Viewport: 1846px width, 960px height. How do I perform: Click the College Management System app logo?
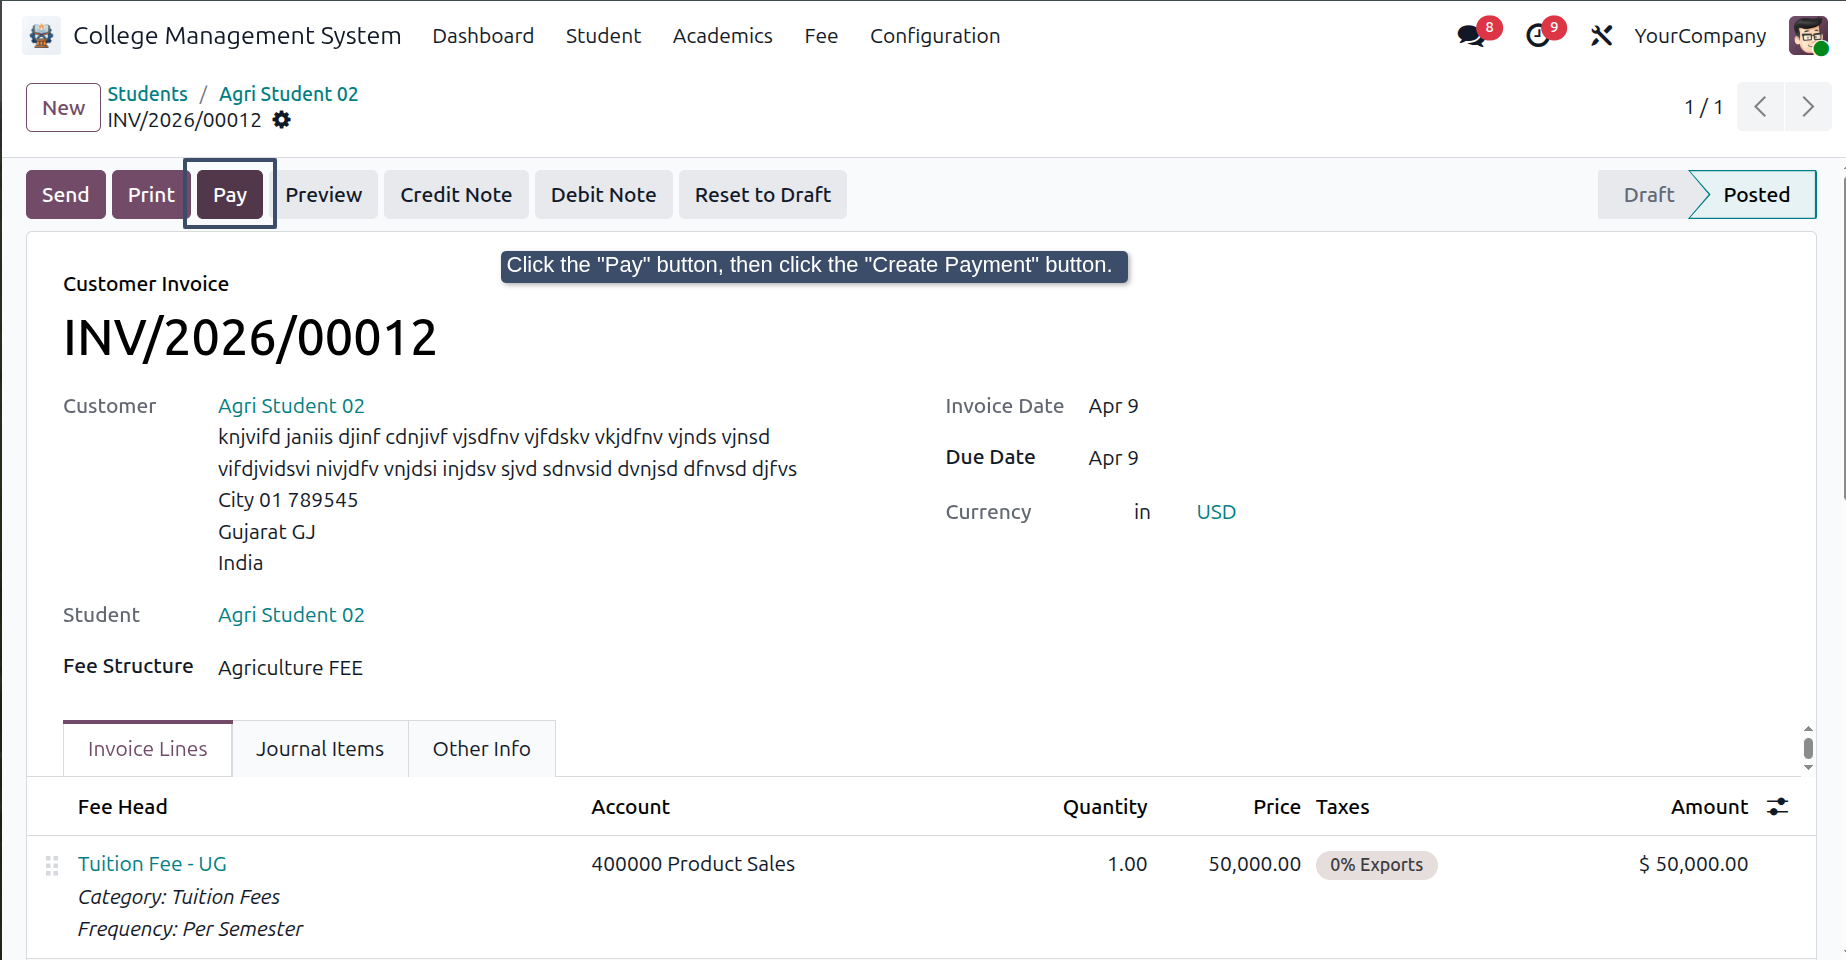pyautogui.click(x=41, y=36)
